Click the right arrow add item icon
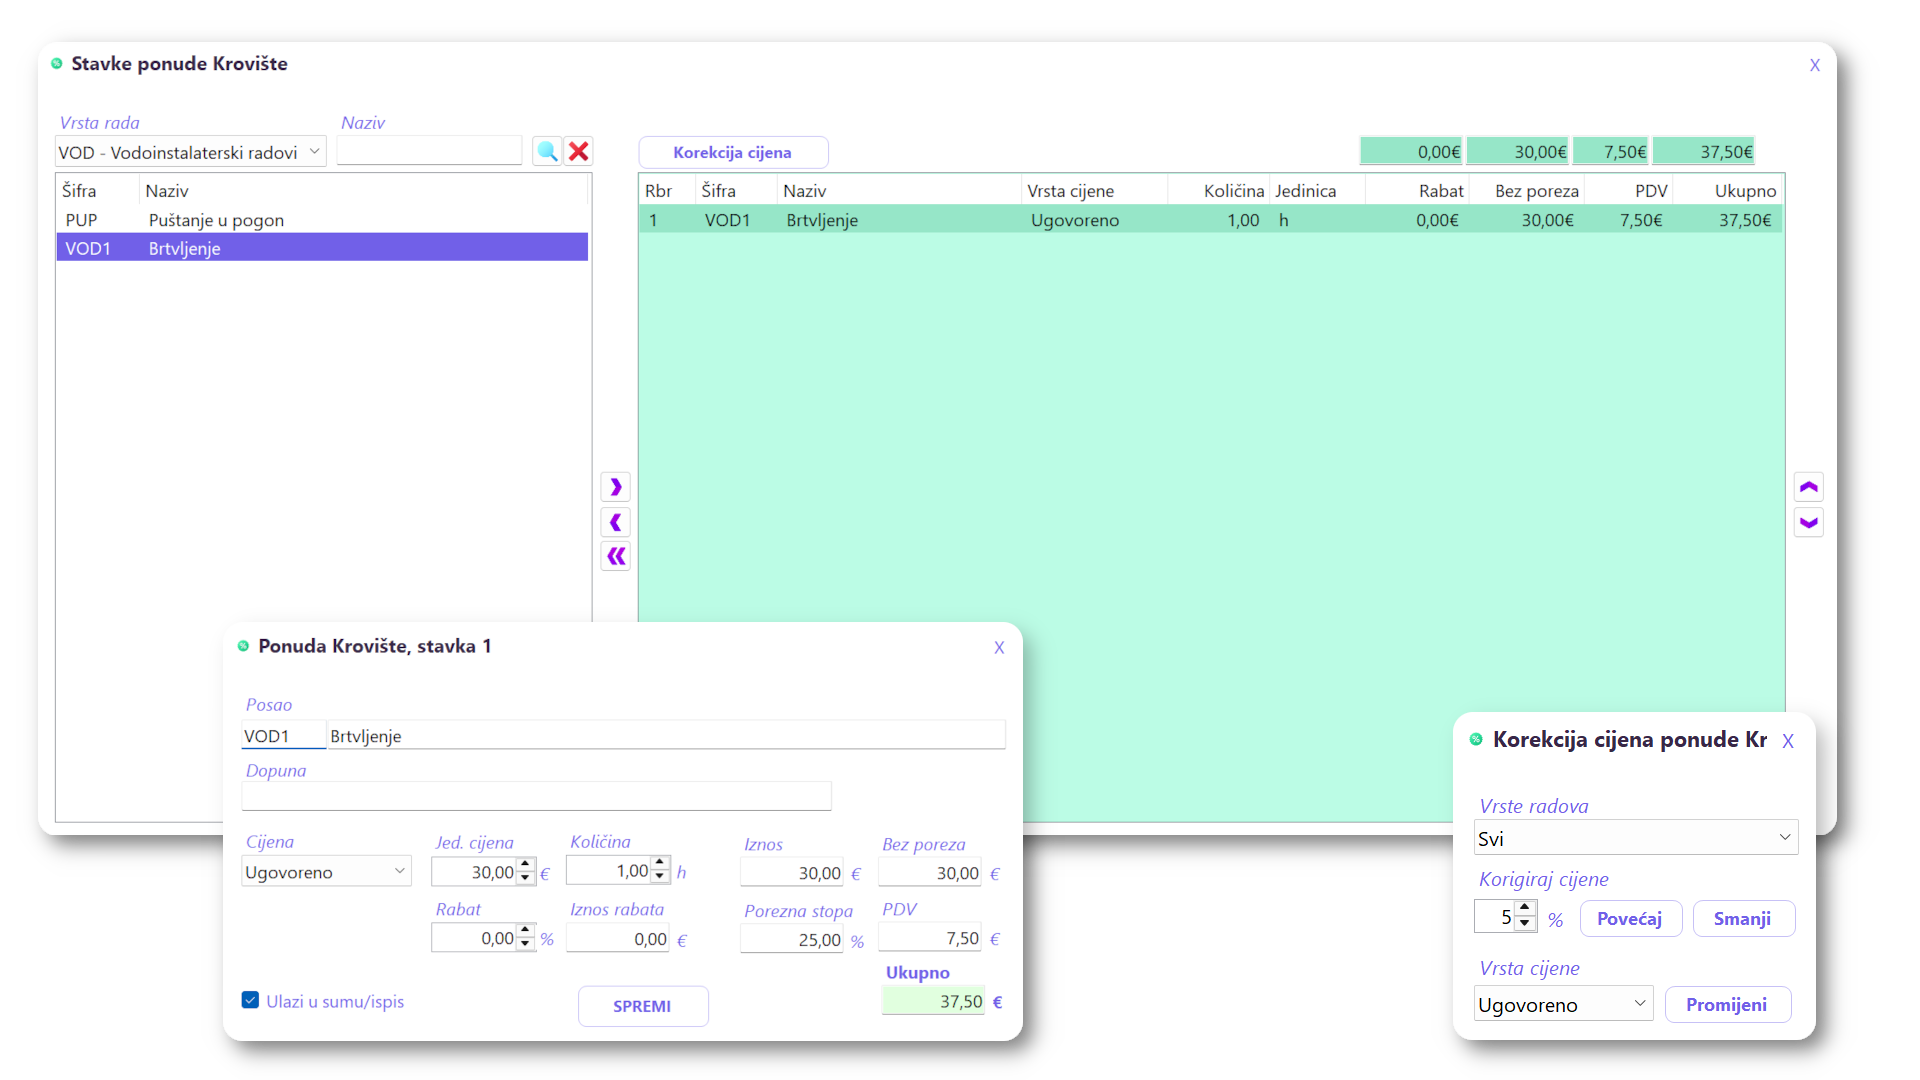 click(x=616, y=487)
